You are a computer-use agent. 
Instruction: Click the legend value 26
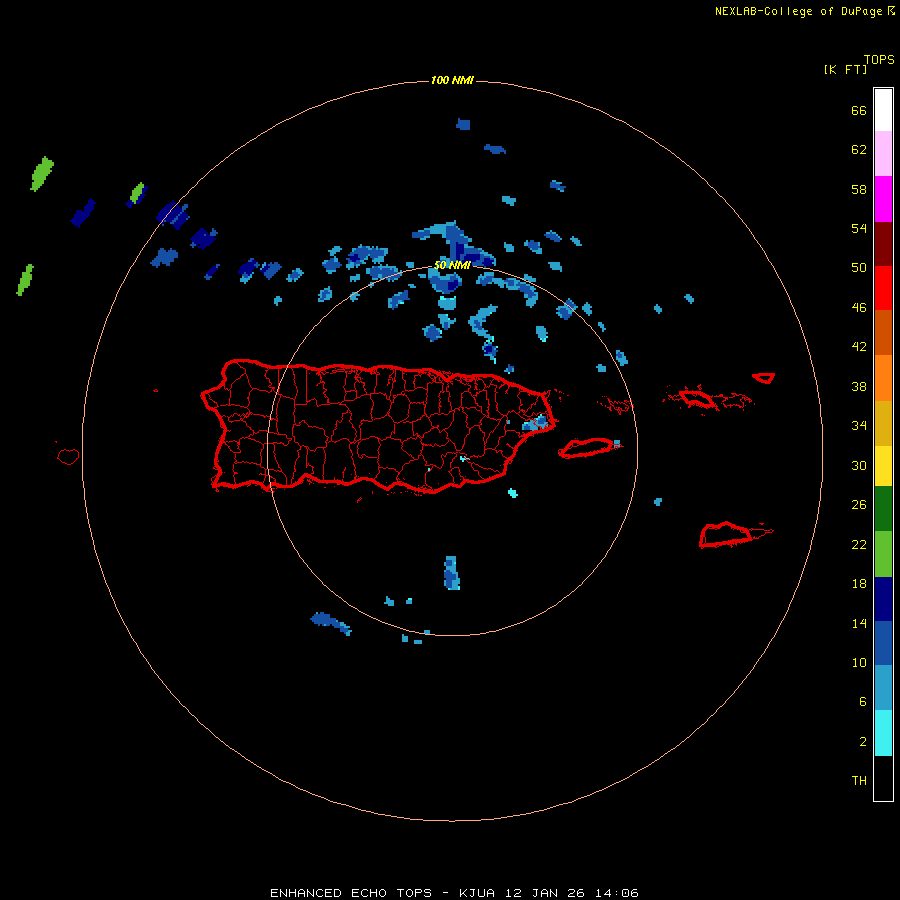click(859, 505)
